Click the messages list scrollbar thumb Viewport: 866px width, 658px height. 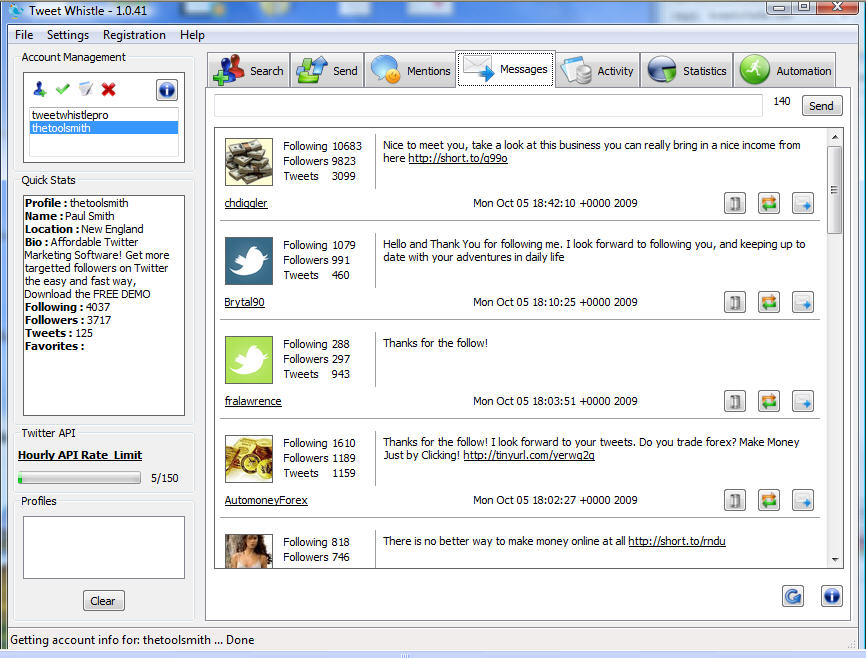pos(835,189)
